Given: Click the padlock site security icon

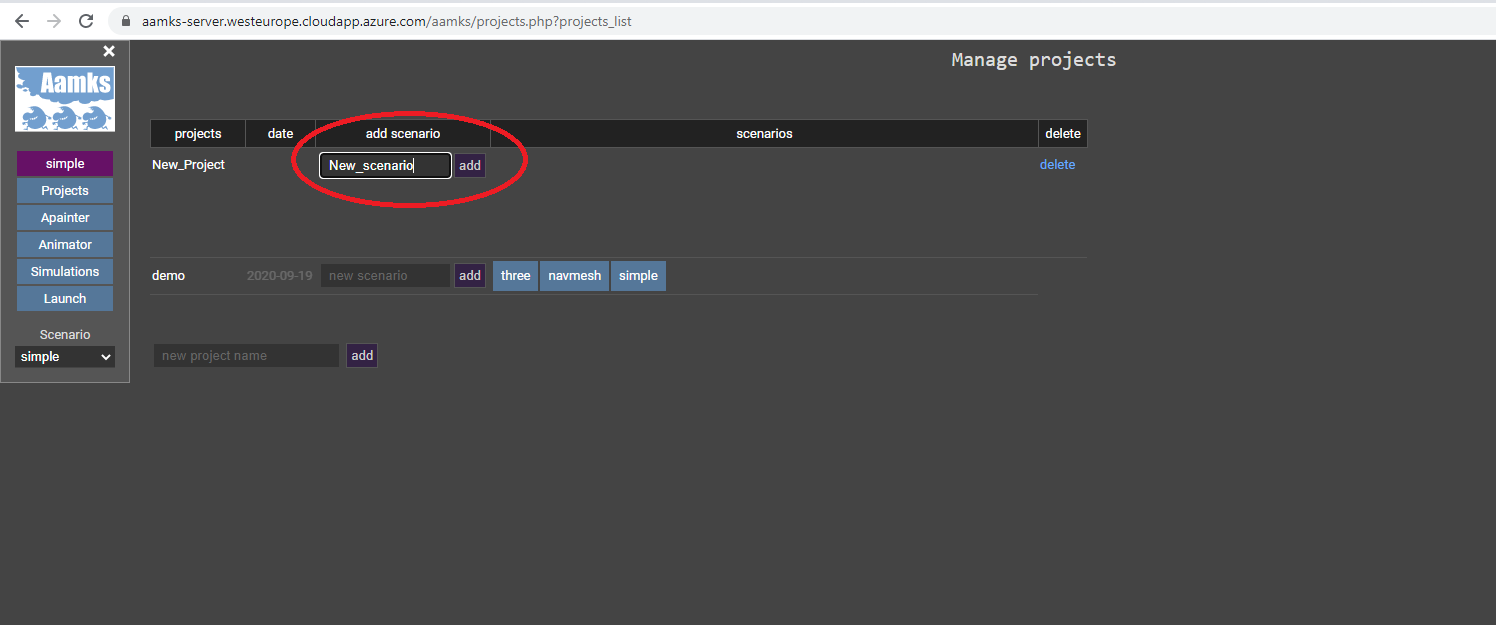Looking at the screenshot, I should (125, 21).
